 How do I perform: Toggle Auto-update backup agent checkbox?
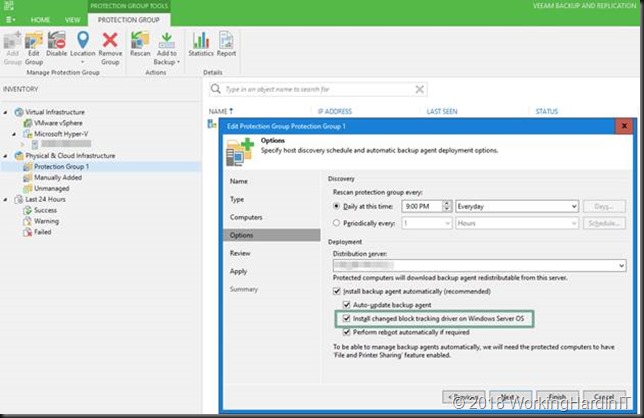tap(347, 305)
